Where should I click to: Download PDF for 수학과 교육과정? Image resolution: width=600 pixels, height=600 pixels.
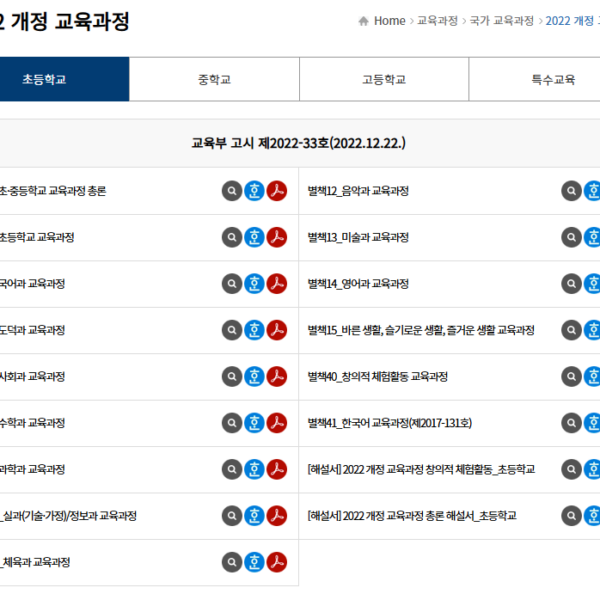[x=277, y=423]
